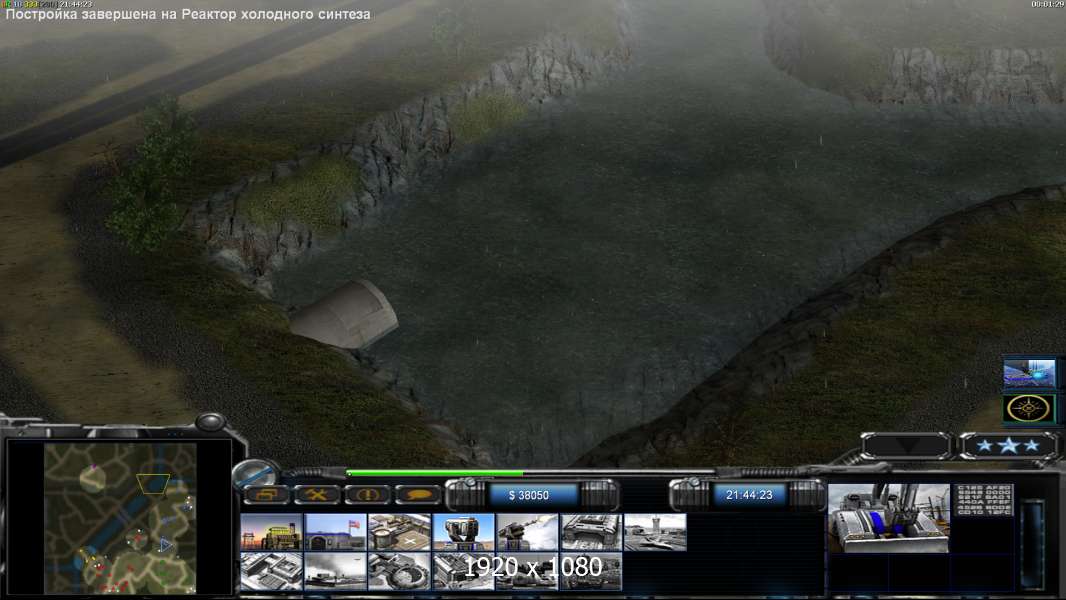Click the 21:44:23 clock display

pyautogui.click(x=749, y=495)
